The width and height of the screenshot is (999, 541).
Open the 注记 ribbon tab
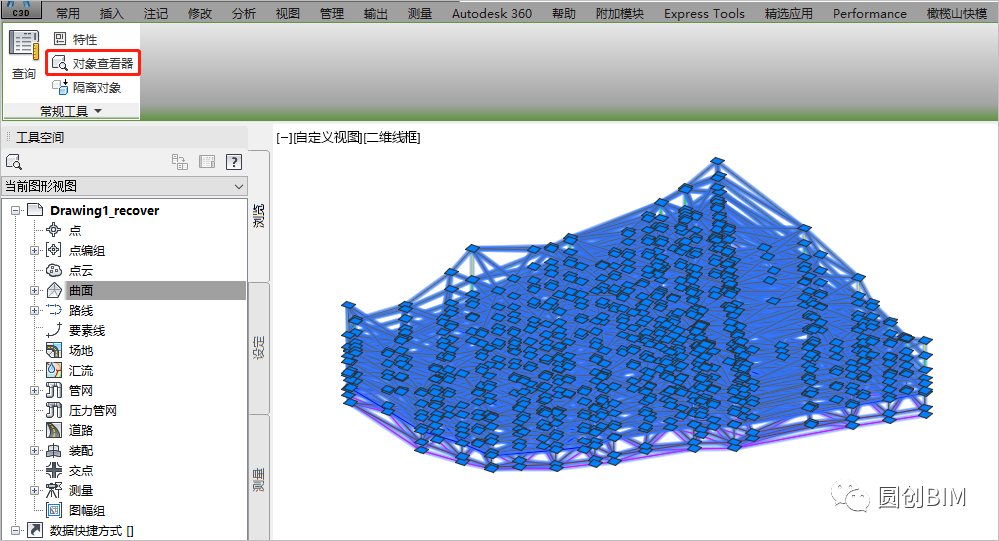155,13
